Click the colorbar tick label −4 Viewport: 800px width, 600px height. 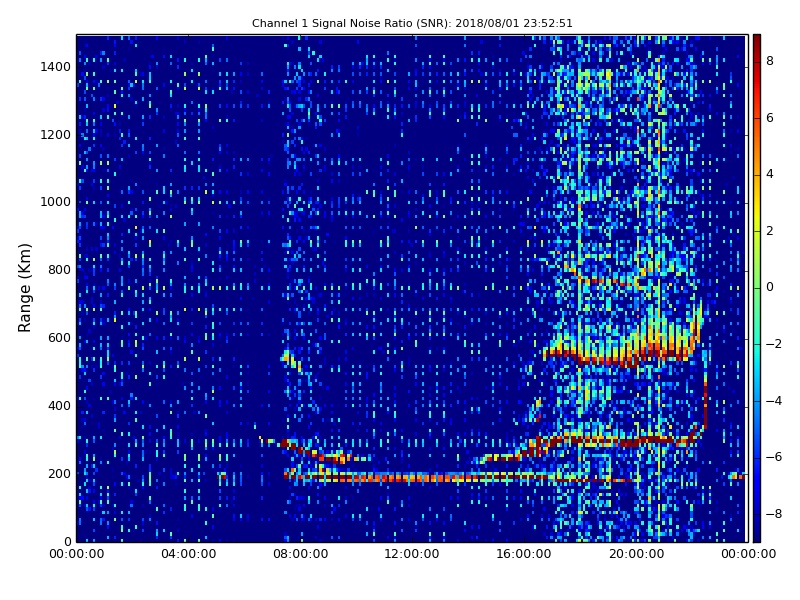click(x=774, y=401)
